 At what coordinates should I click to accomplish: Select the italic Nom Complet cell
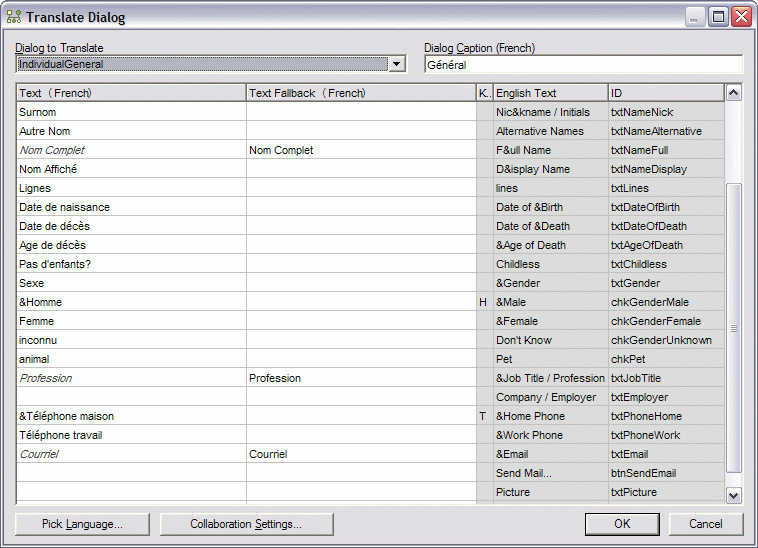[x=131, y=150]
